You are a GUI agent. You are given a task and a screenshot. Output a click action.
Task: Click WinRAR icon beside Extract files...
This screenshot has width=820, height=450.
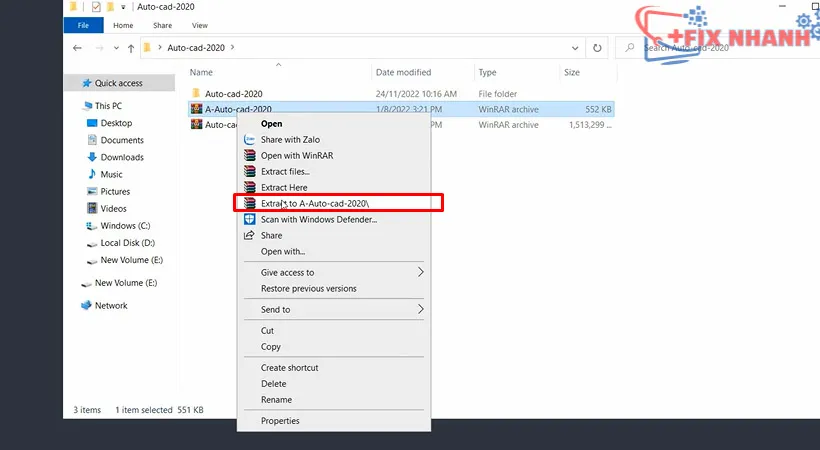[x=249, y=172]
